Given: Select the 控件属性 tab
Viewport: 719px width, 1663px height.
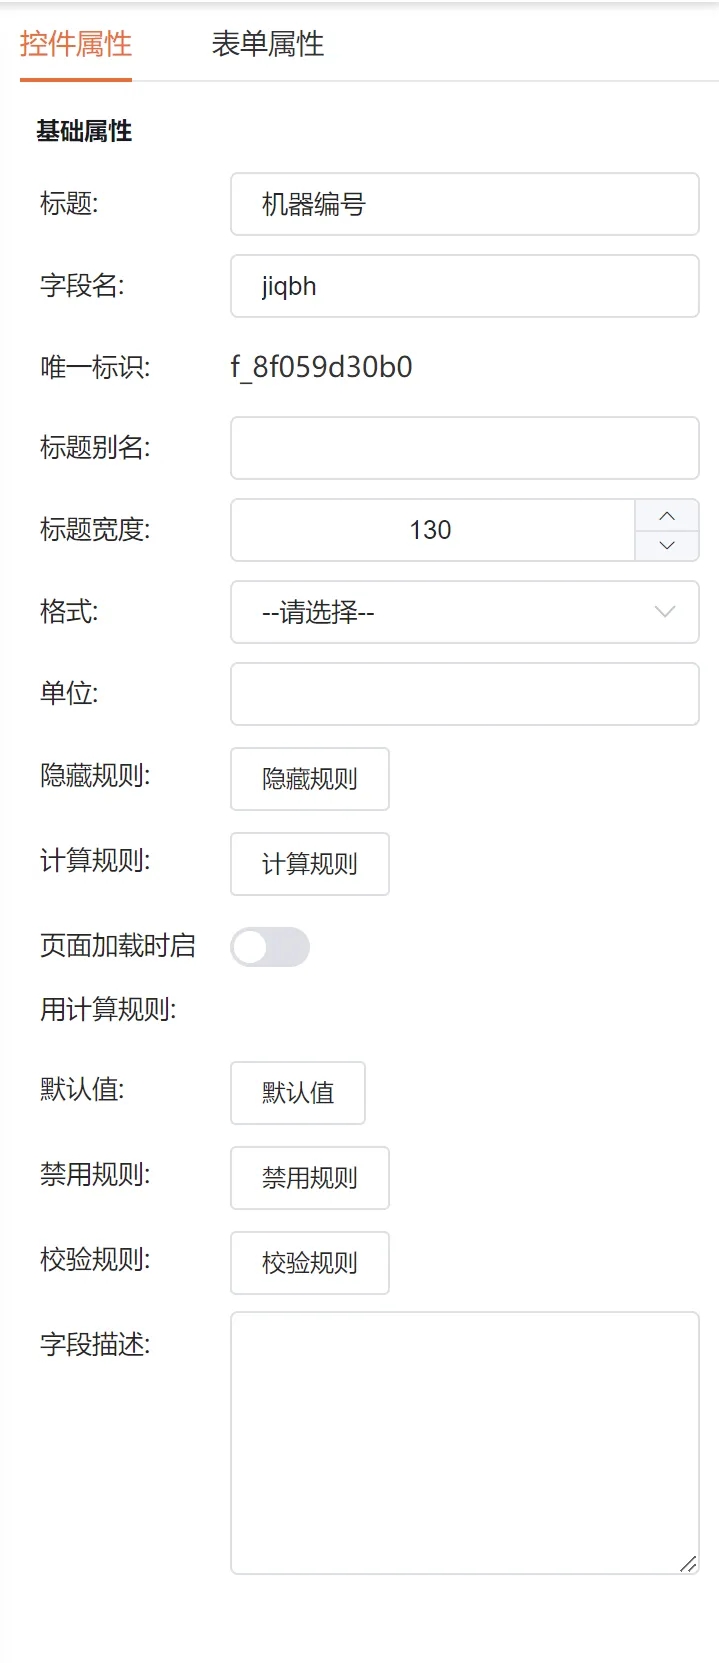Looking at the screenshot, I should [76, 44].
